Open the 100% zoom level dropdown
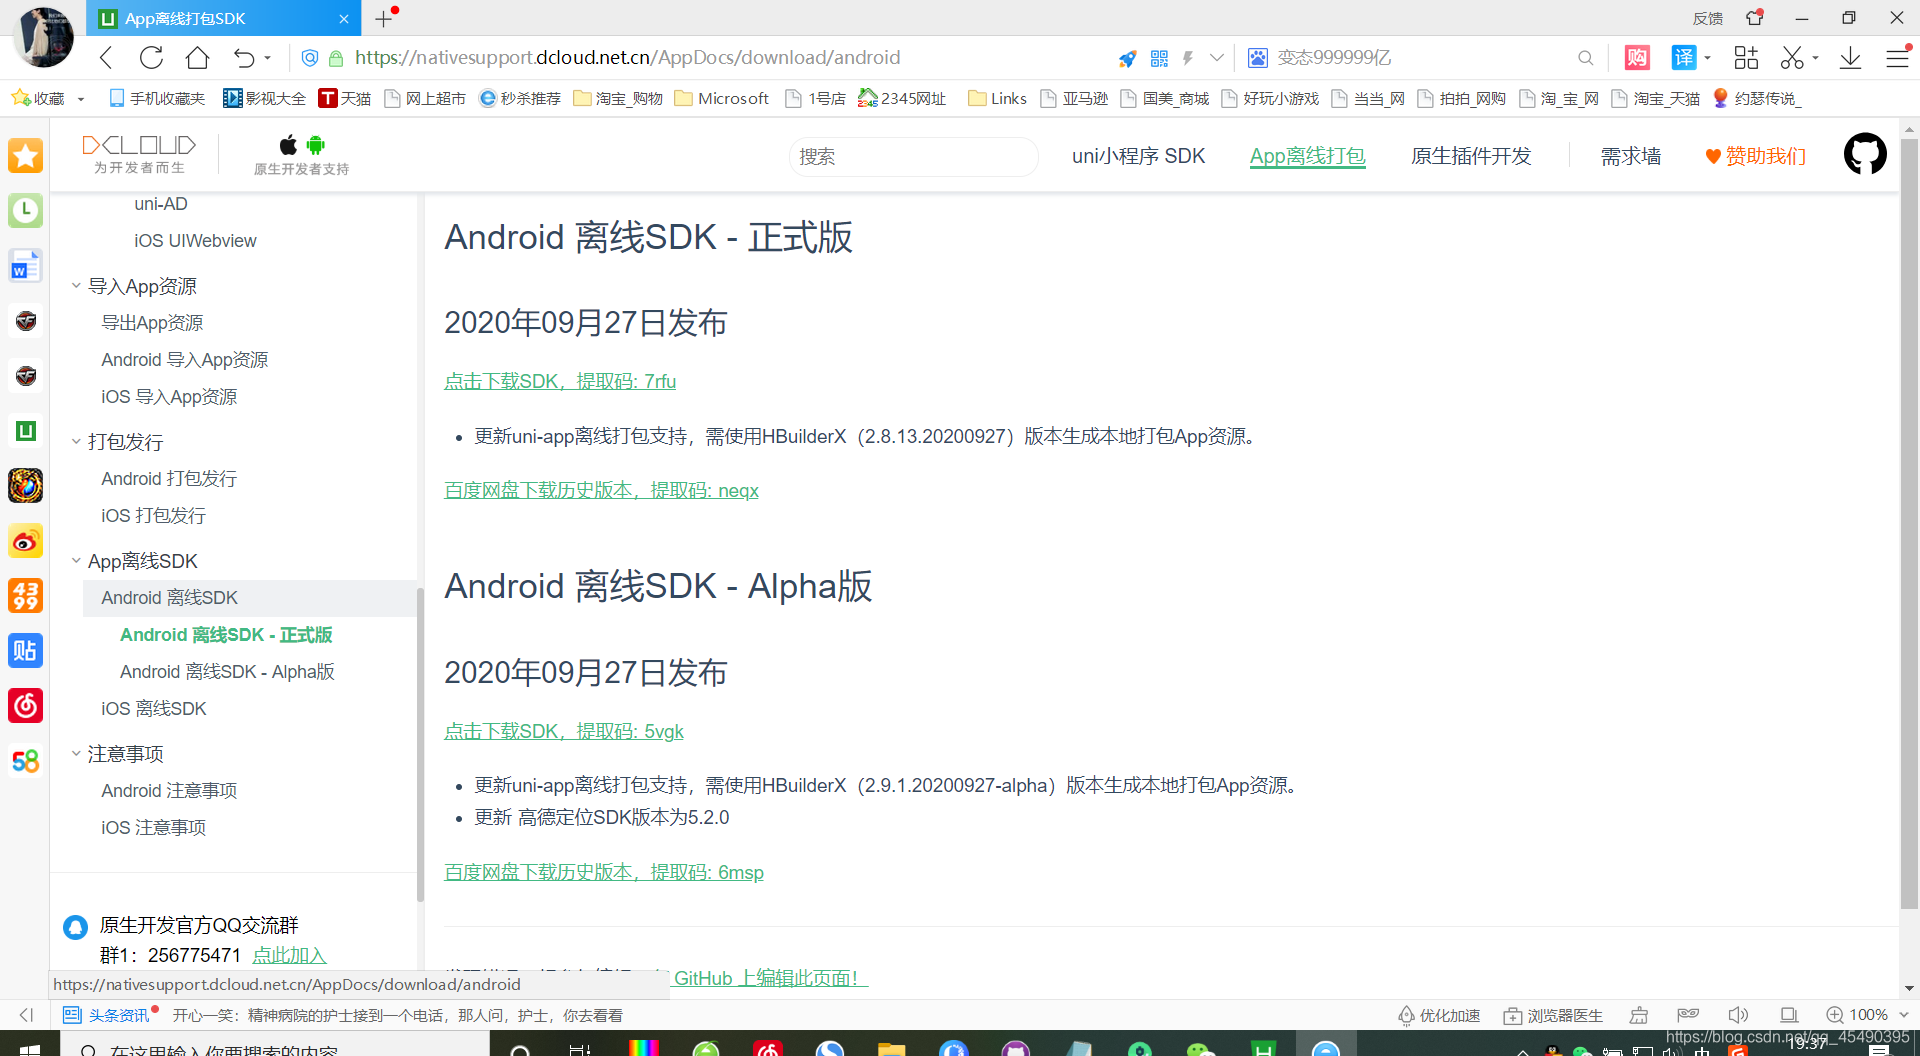Viewport: 1920px width, 1056px height. click(1904, 1015)
